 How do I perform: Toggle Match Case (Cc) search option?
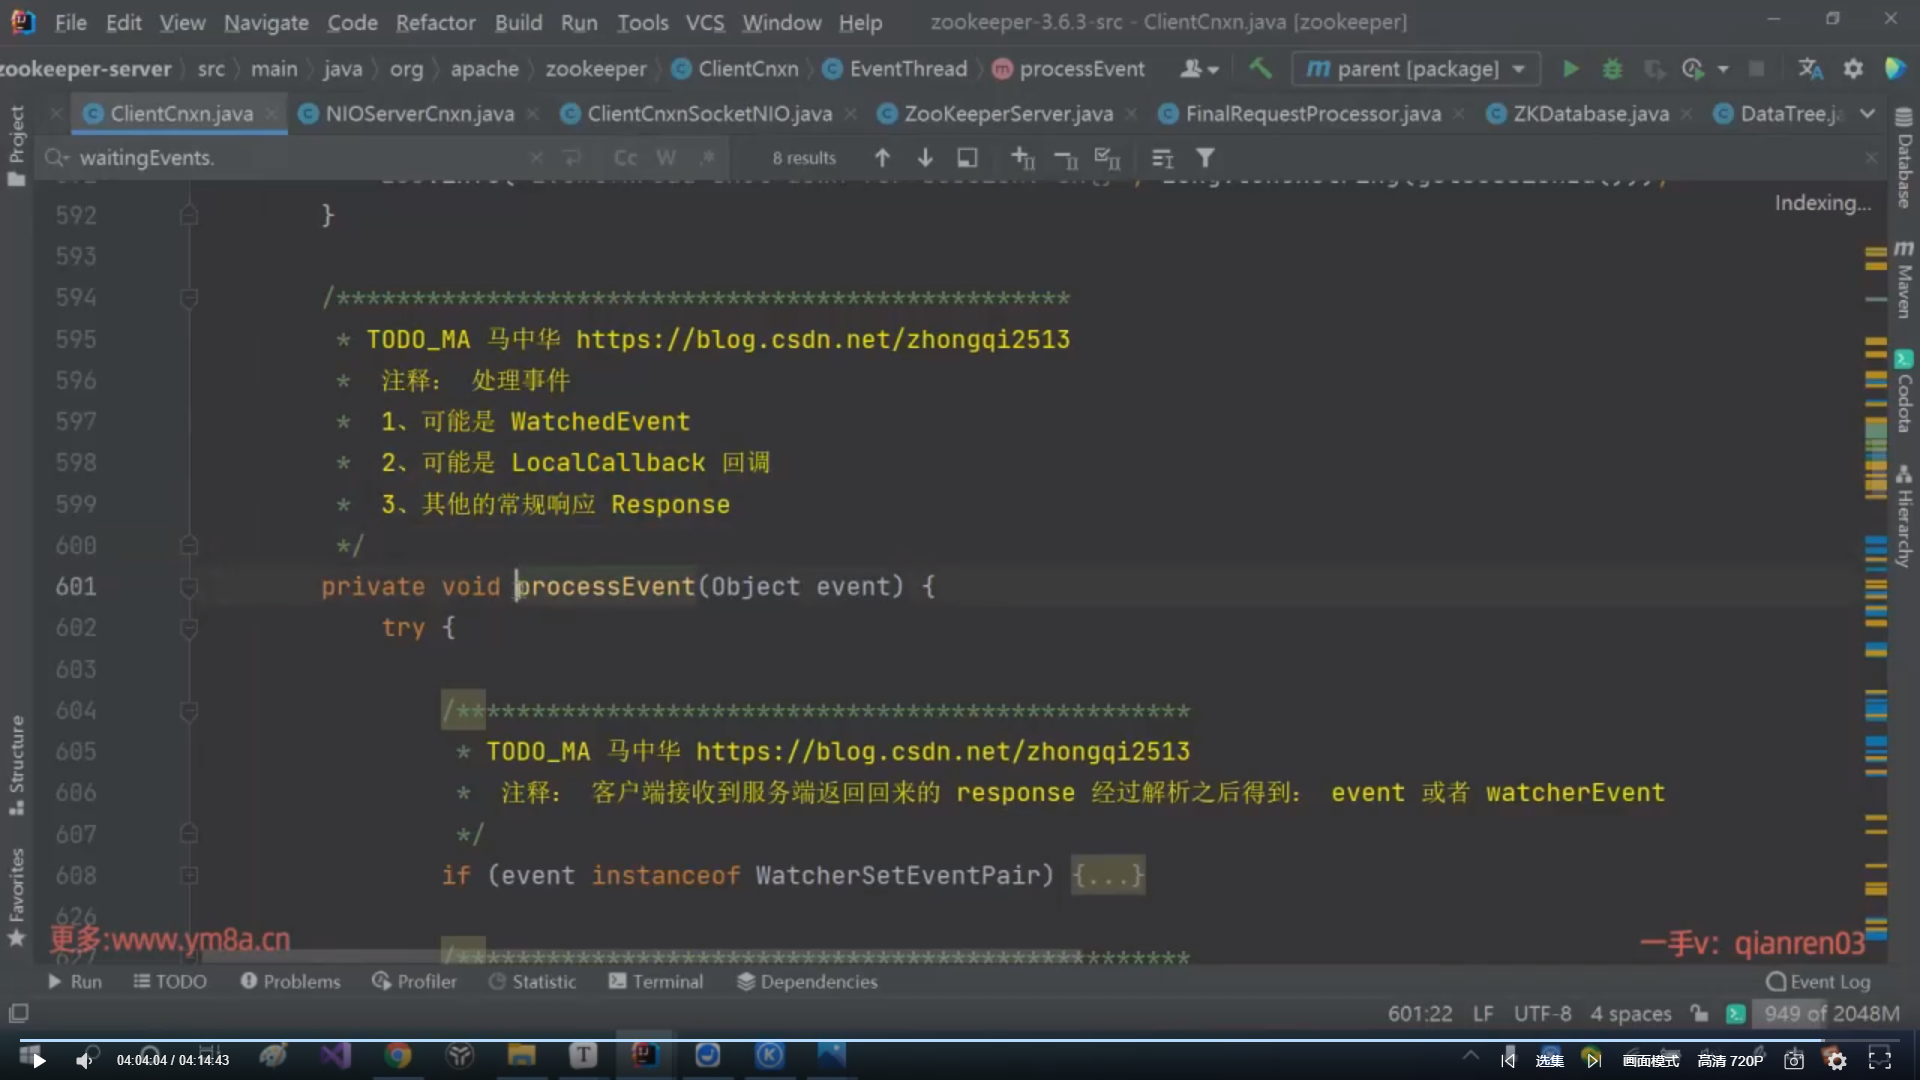coord(625,158)
